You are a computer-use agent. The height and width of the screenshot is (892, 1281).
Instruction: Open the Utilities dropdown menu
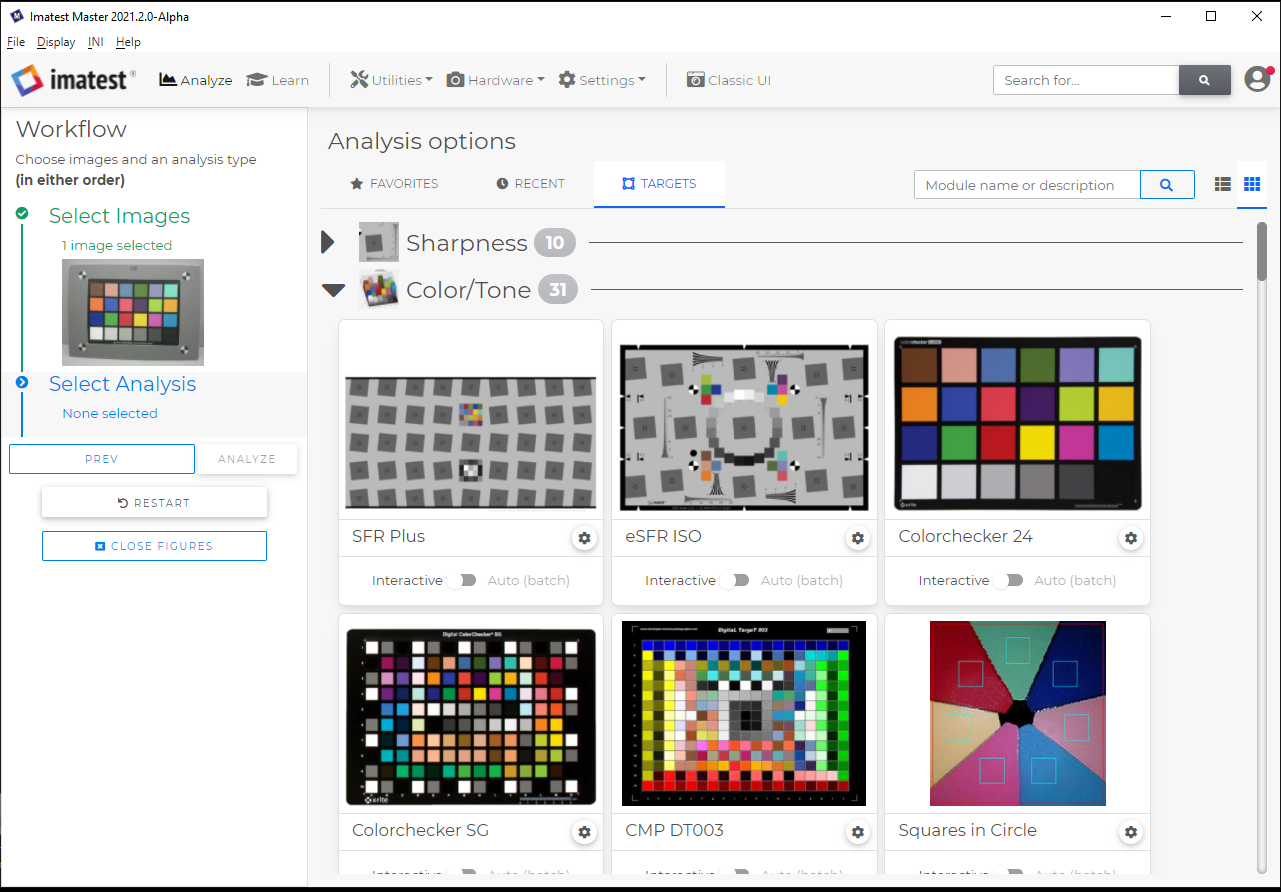(391, 80)
